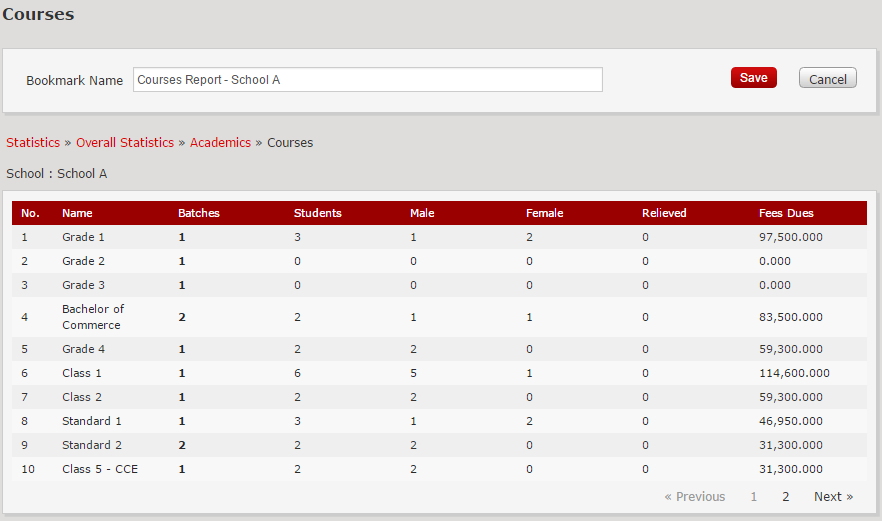Screen dimensions: 882x521
Task: Go to page 2 of results
Action: (786, 497)
